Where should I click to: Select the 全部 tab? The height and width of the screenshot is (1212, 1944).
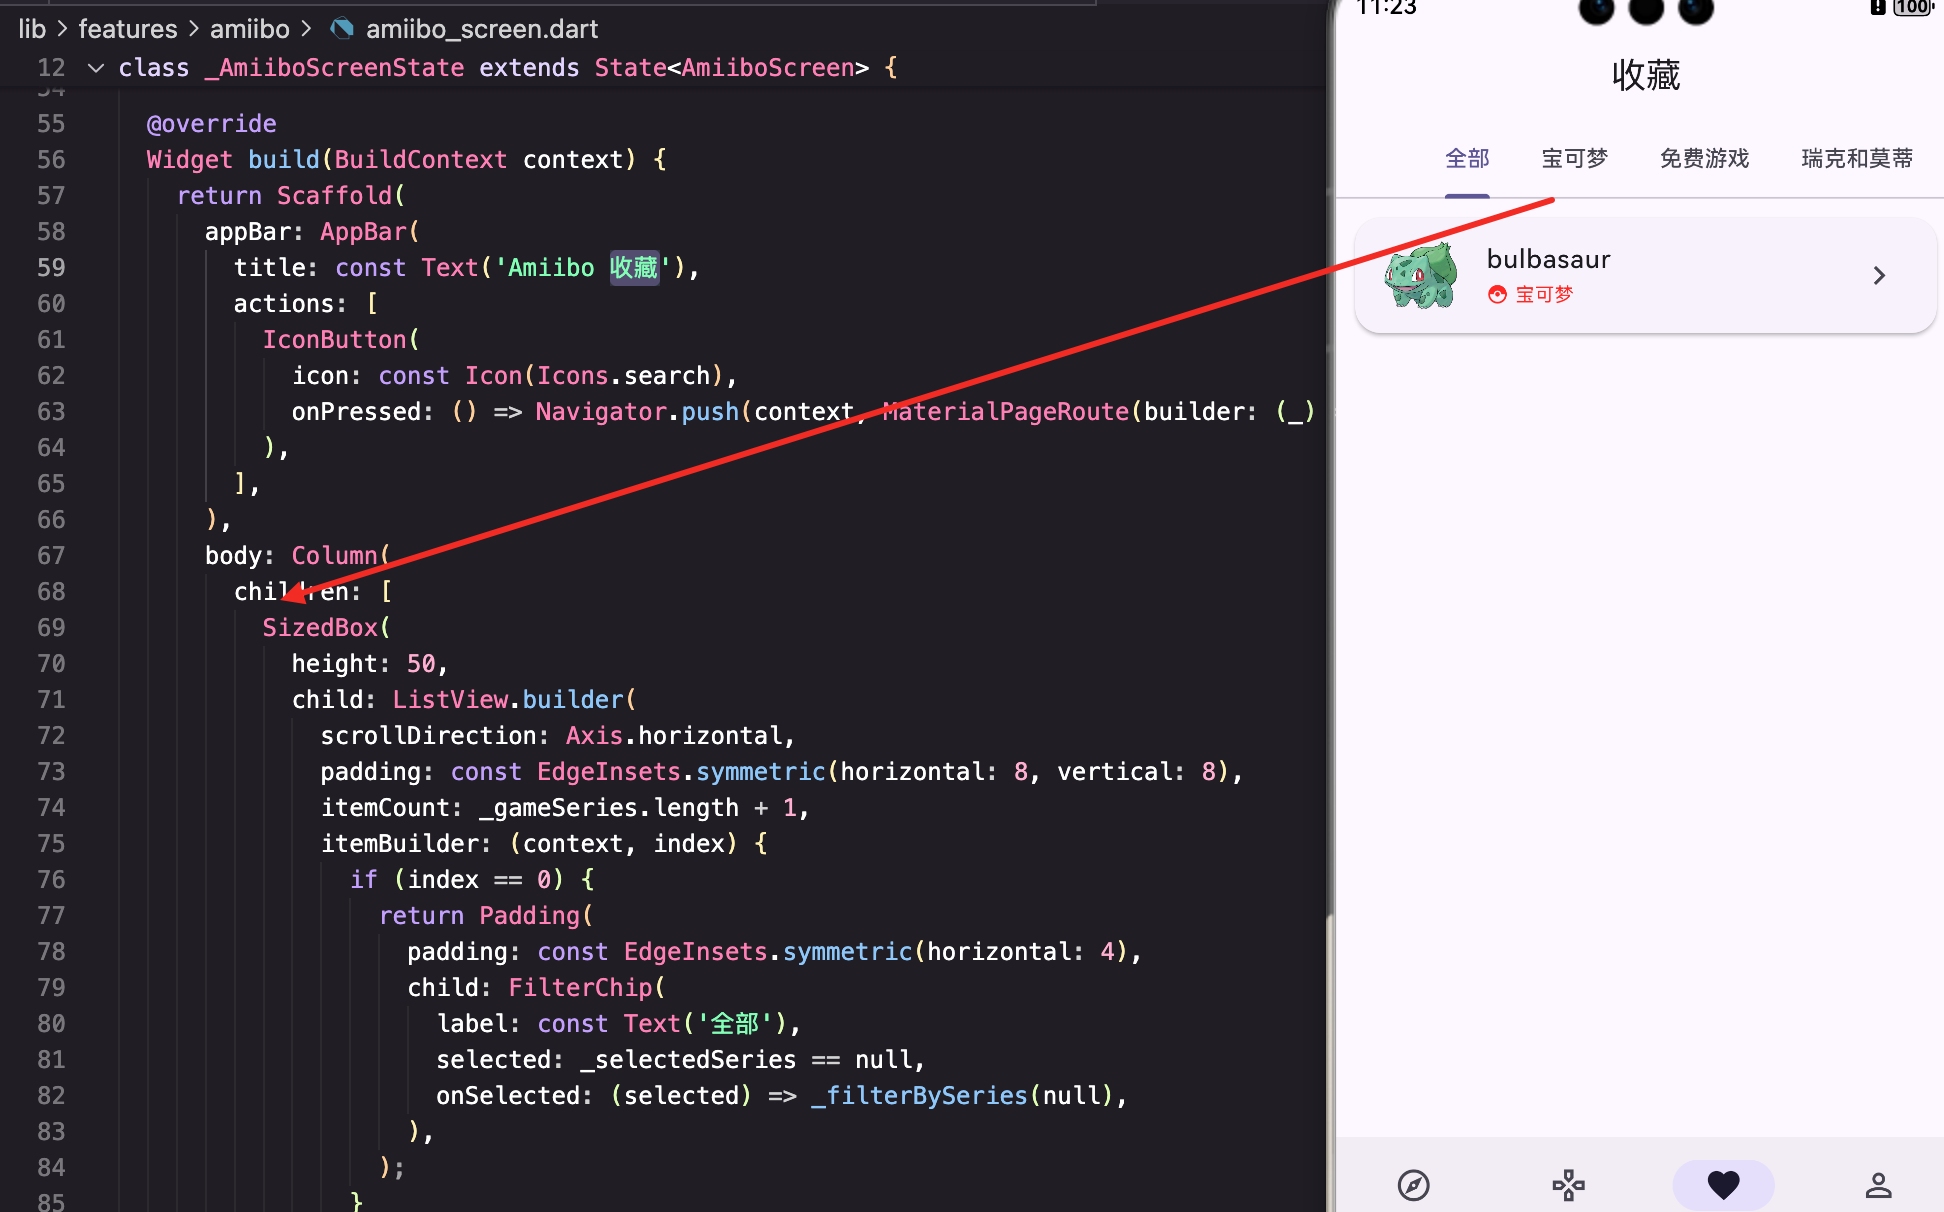1467,159
